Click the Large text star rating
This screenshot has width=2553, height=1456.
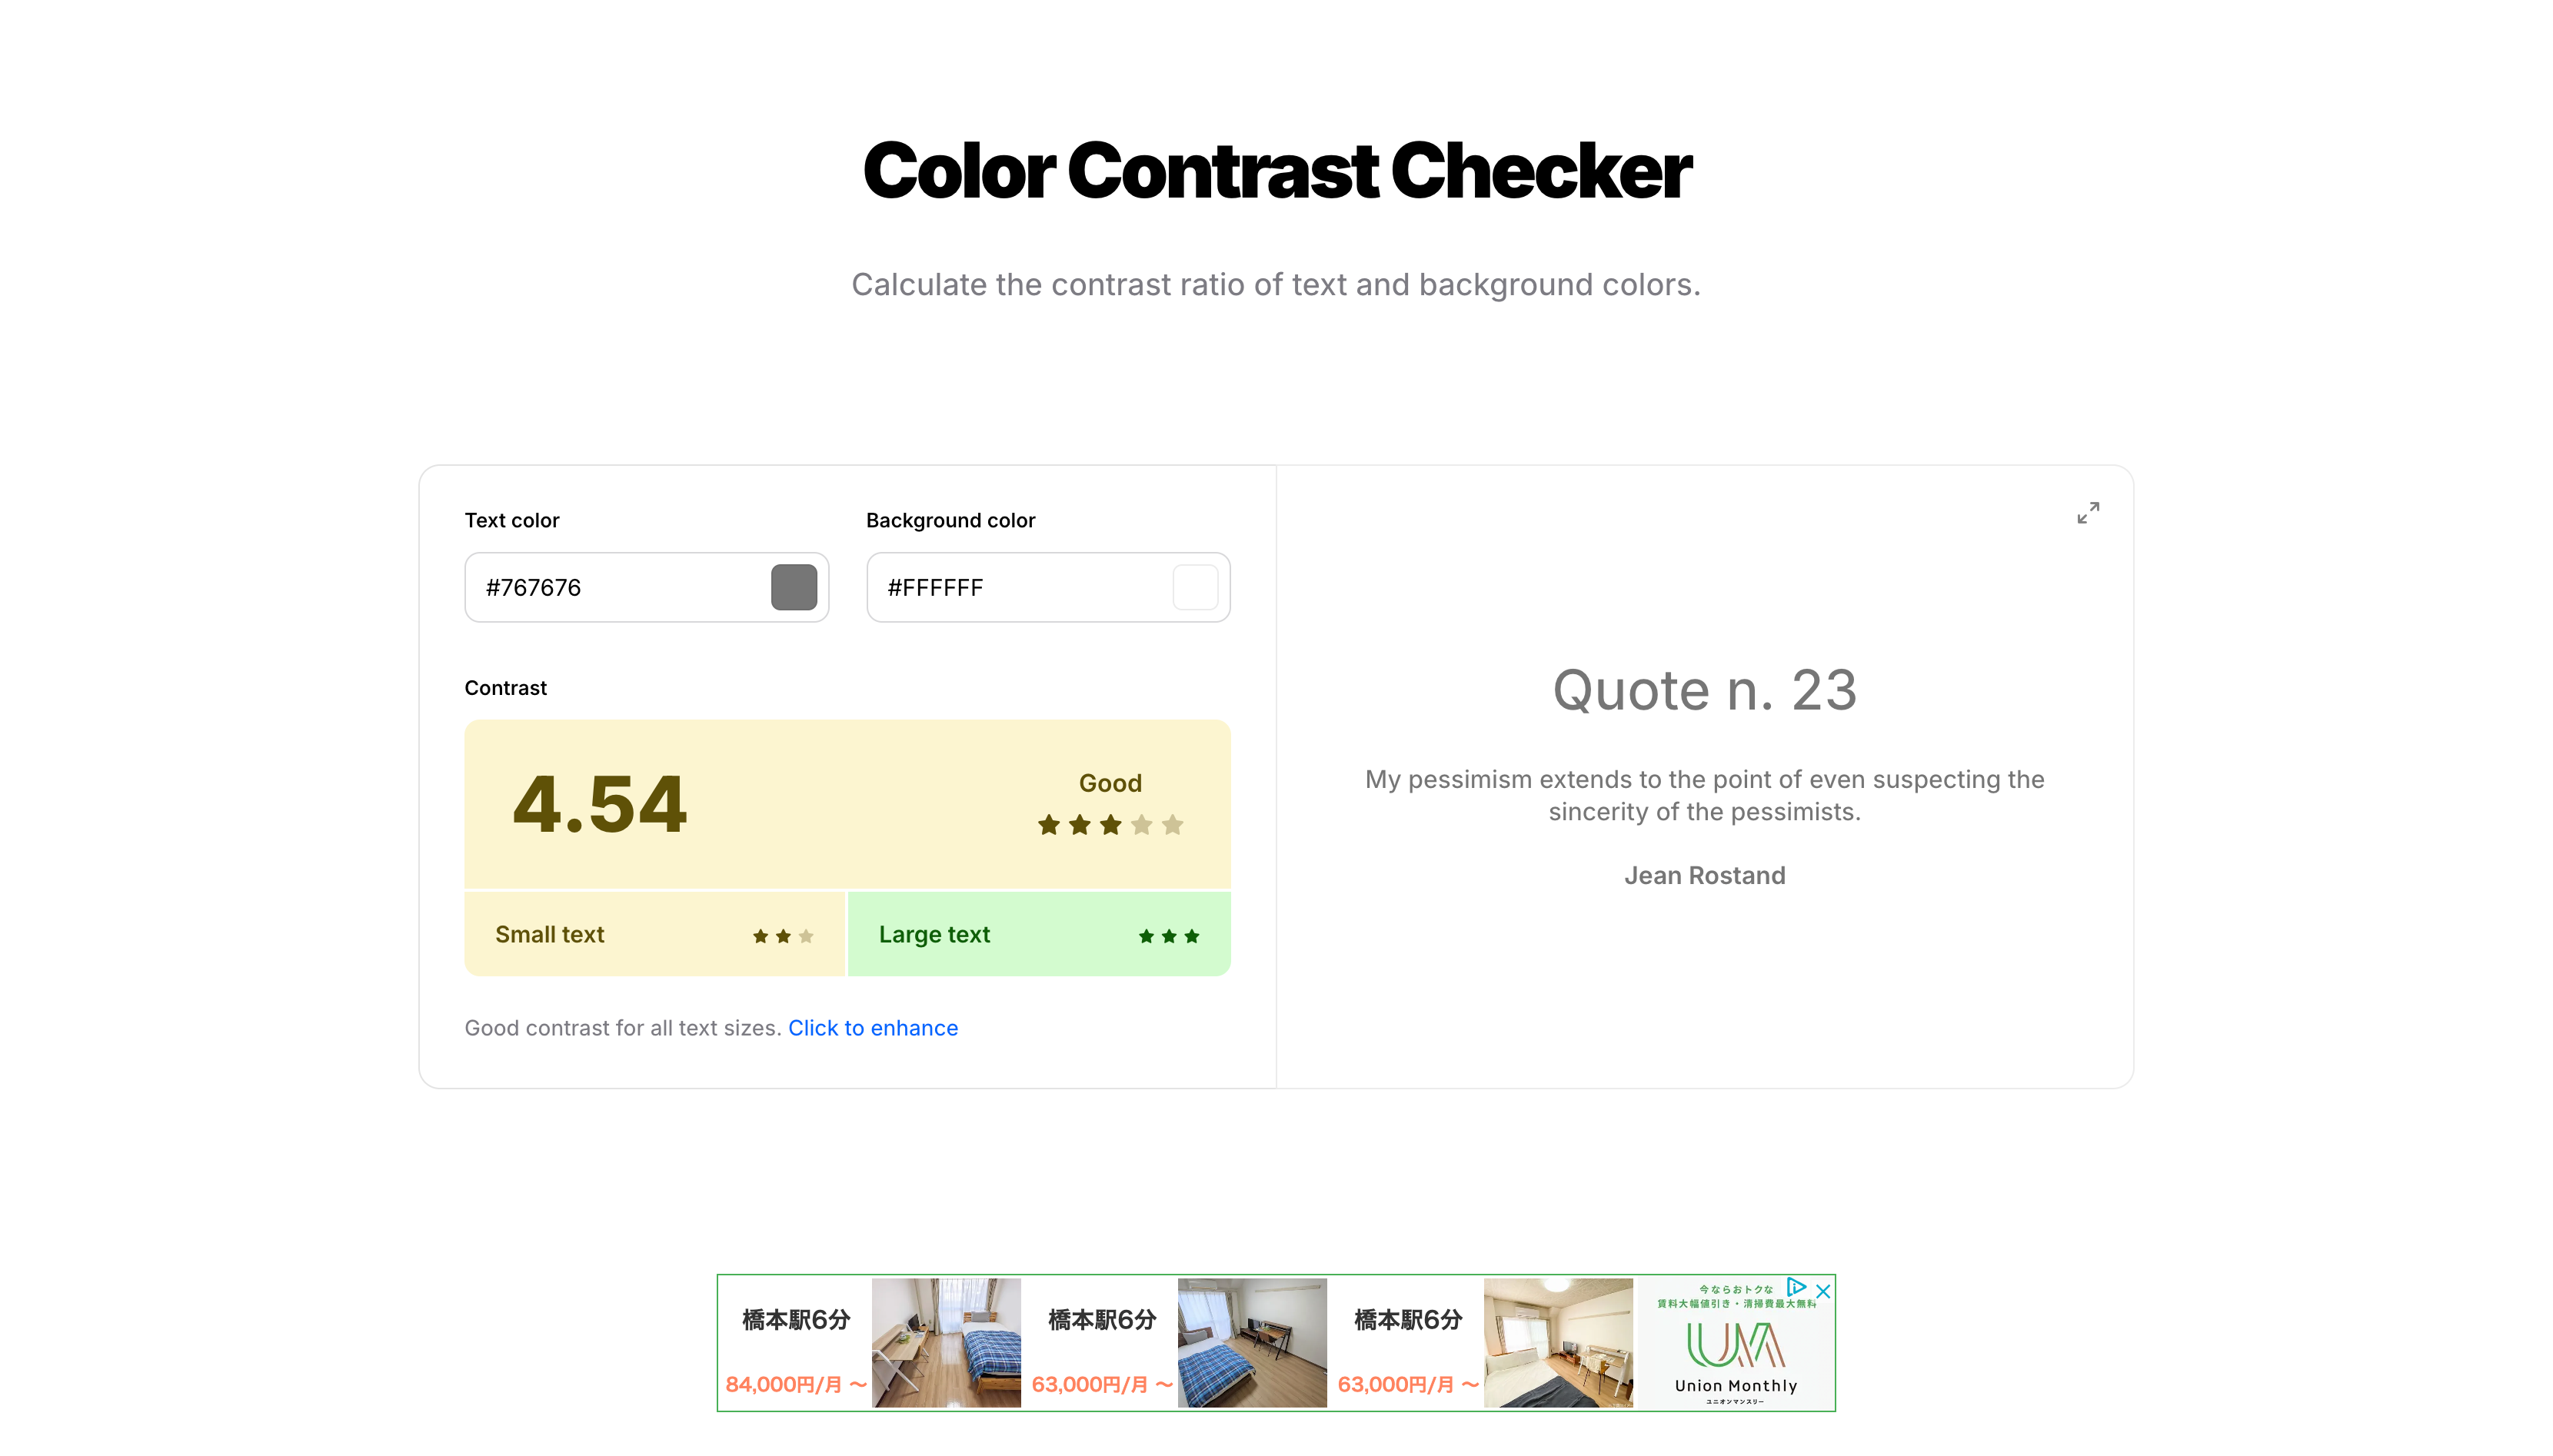1168,936
